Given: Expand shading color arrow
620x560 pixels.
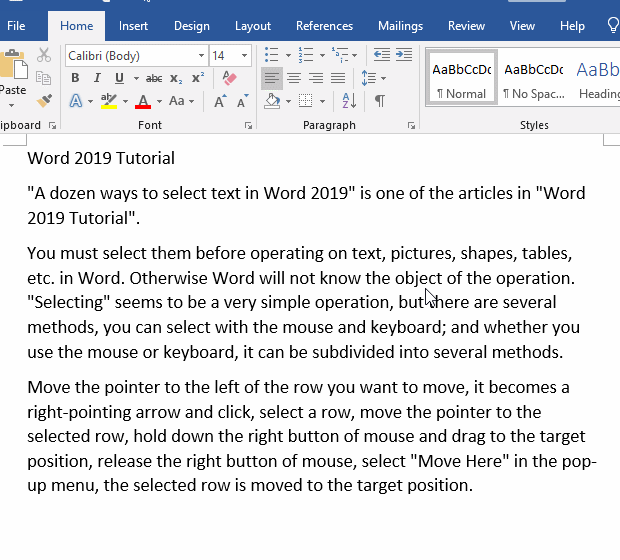Looking at the screenshot, I should click(x=288, y=102).
